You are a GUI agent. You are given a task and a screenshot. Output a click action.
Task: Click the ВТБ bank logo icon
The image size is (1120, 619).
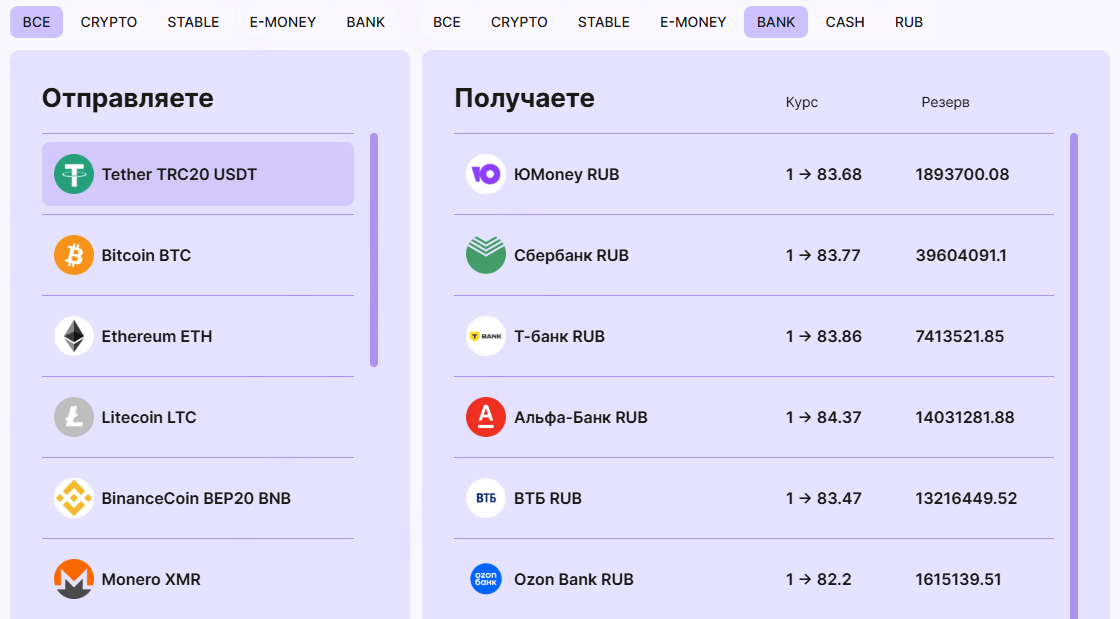tap(486, 498)
